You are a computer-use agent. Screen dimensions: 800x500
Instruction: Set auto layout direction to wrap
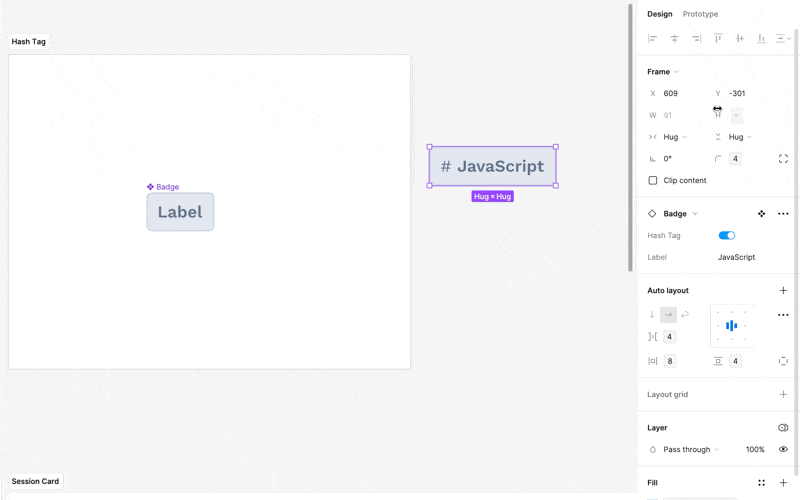pyautogui.click(x=685, y=315)
